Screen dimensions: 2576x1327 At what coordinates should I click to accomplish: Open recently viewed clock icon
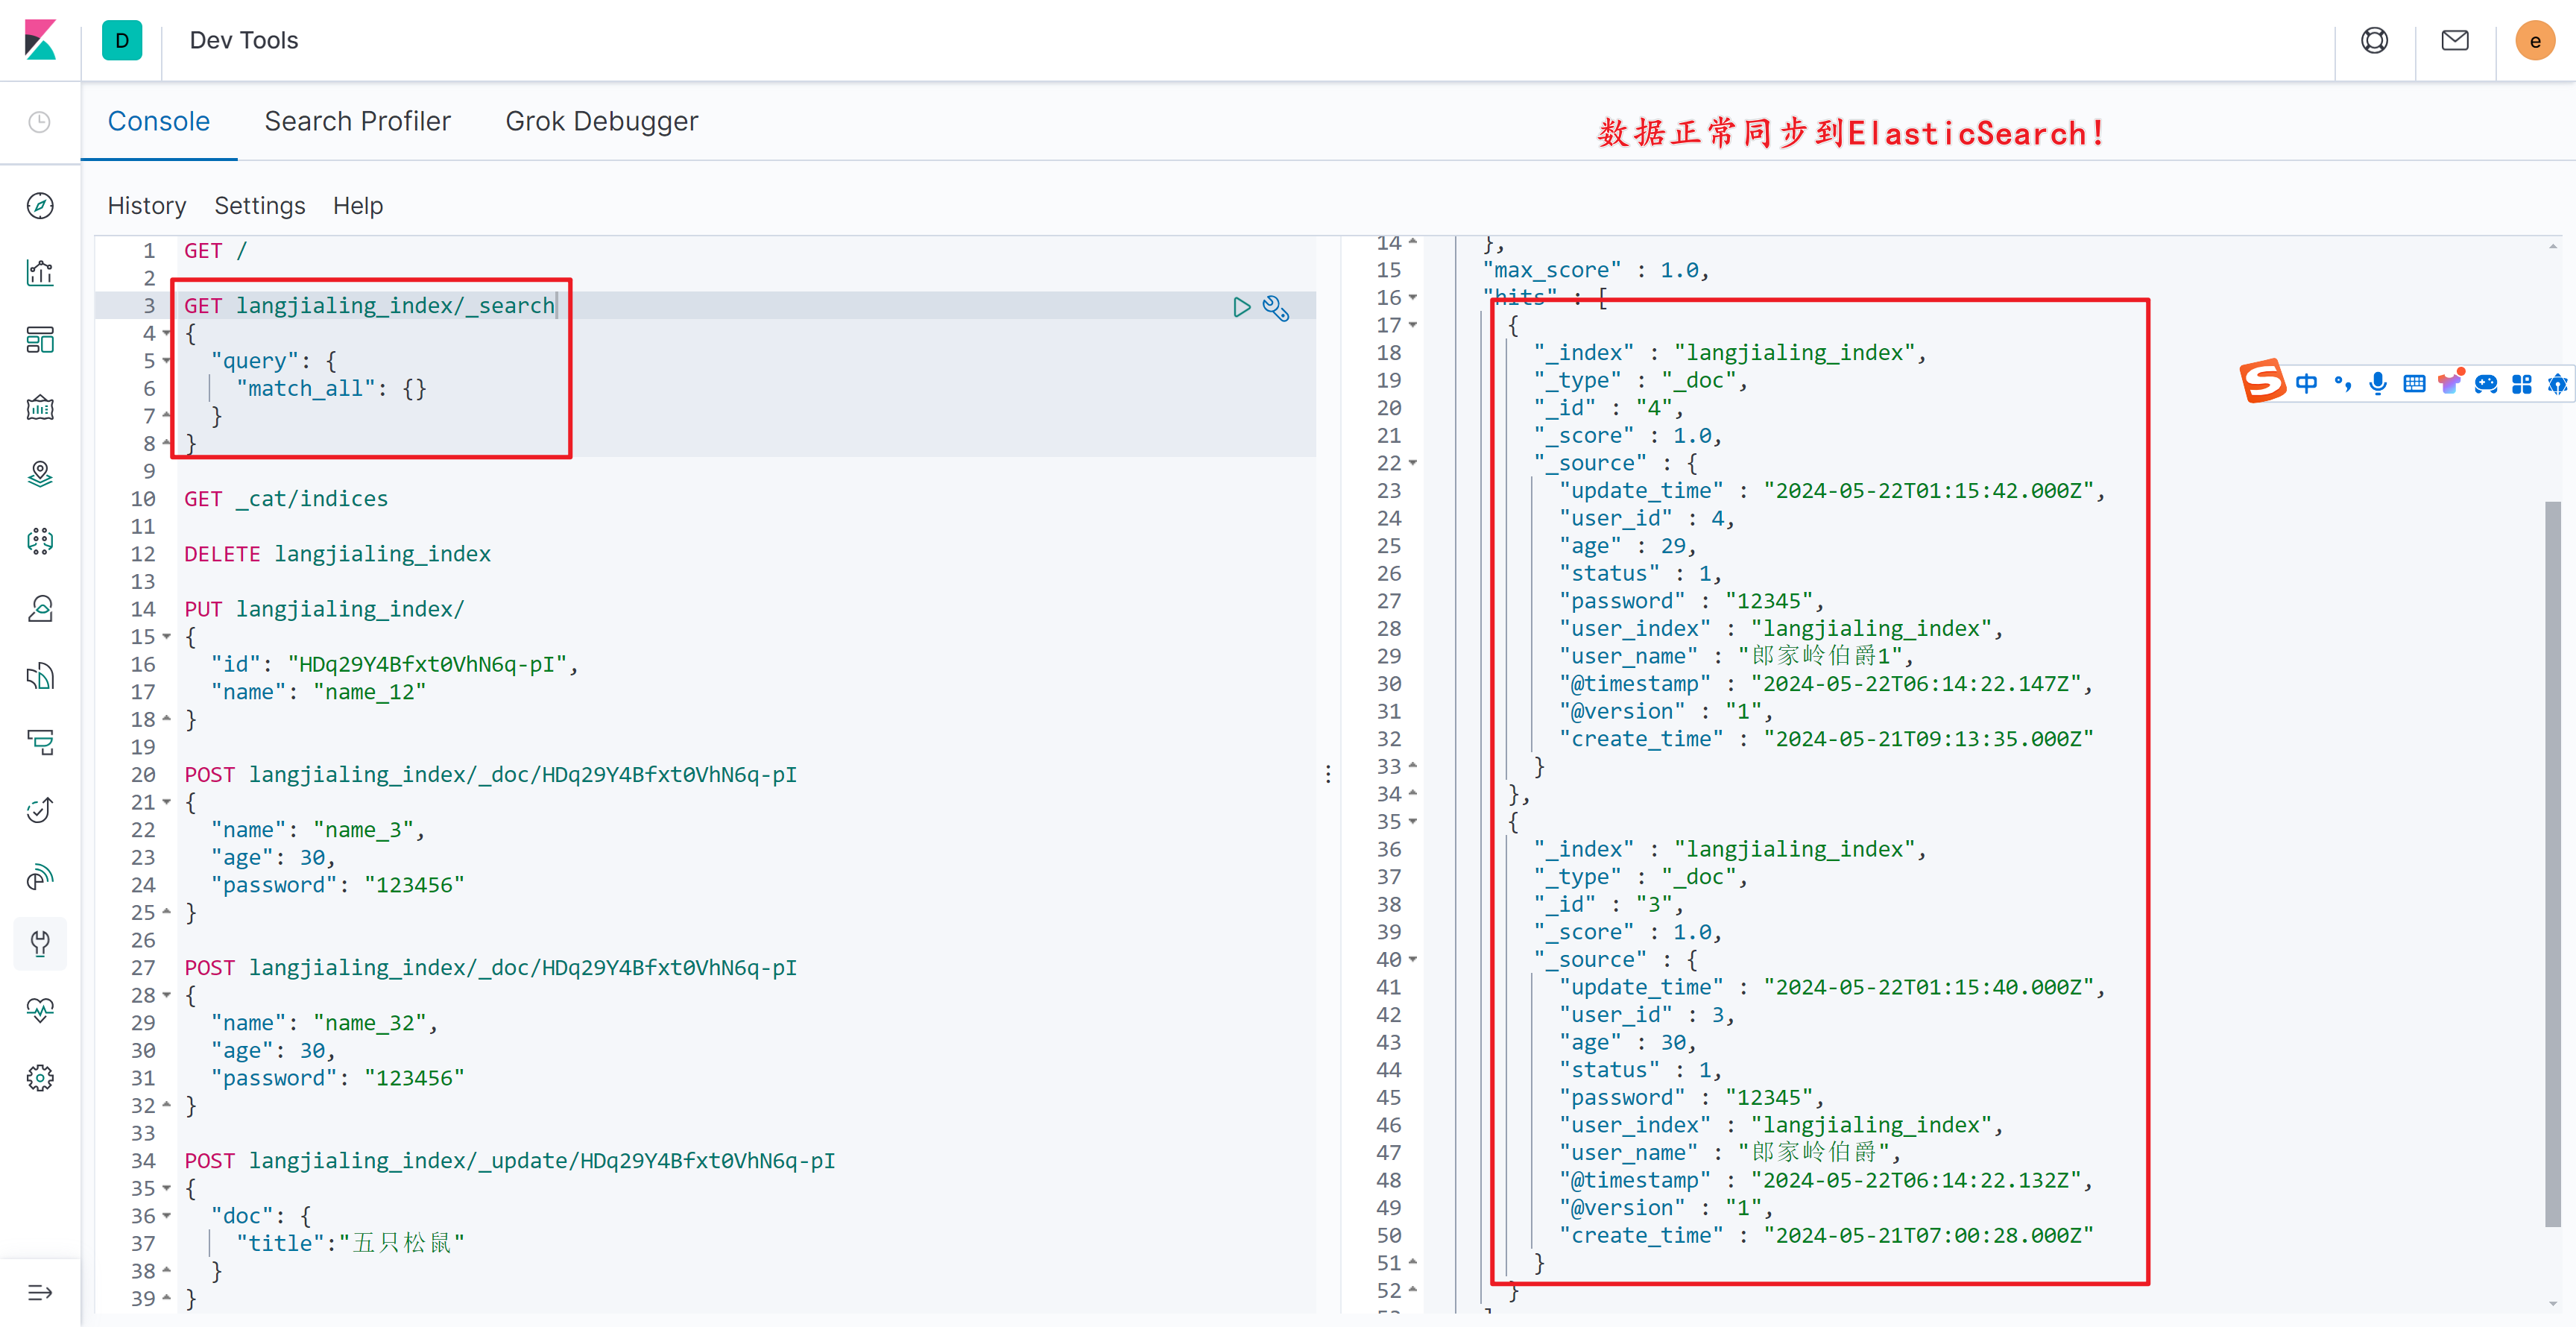[x=40, y=122]
